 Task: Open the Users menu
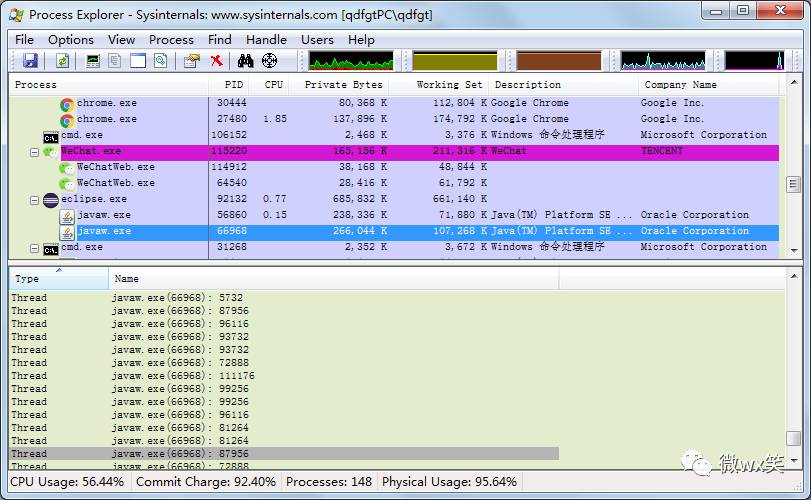(x=318, y=40)
